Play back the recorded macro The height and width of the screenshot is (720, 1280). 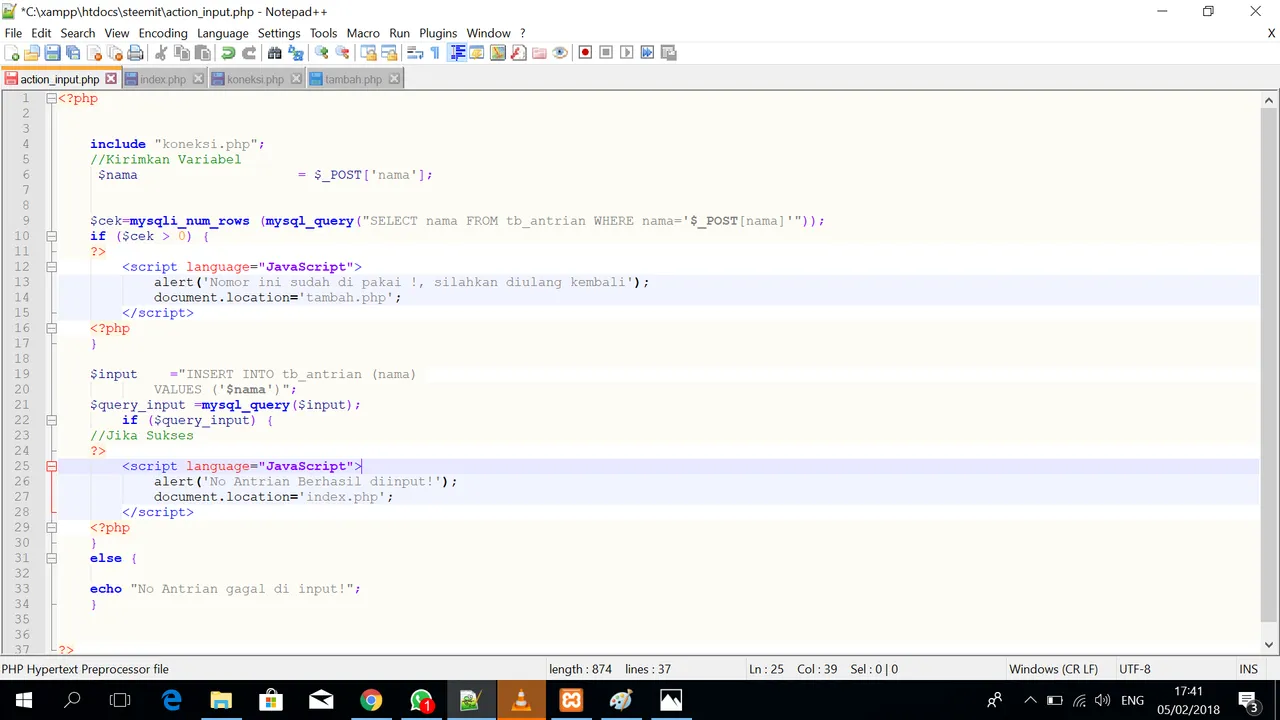coord(626,53)
